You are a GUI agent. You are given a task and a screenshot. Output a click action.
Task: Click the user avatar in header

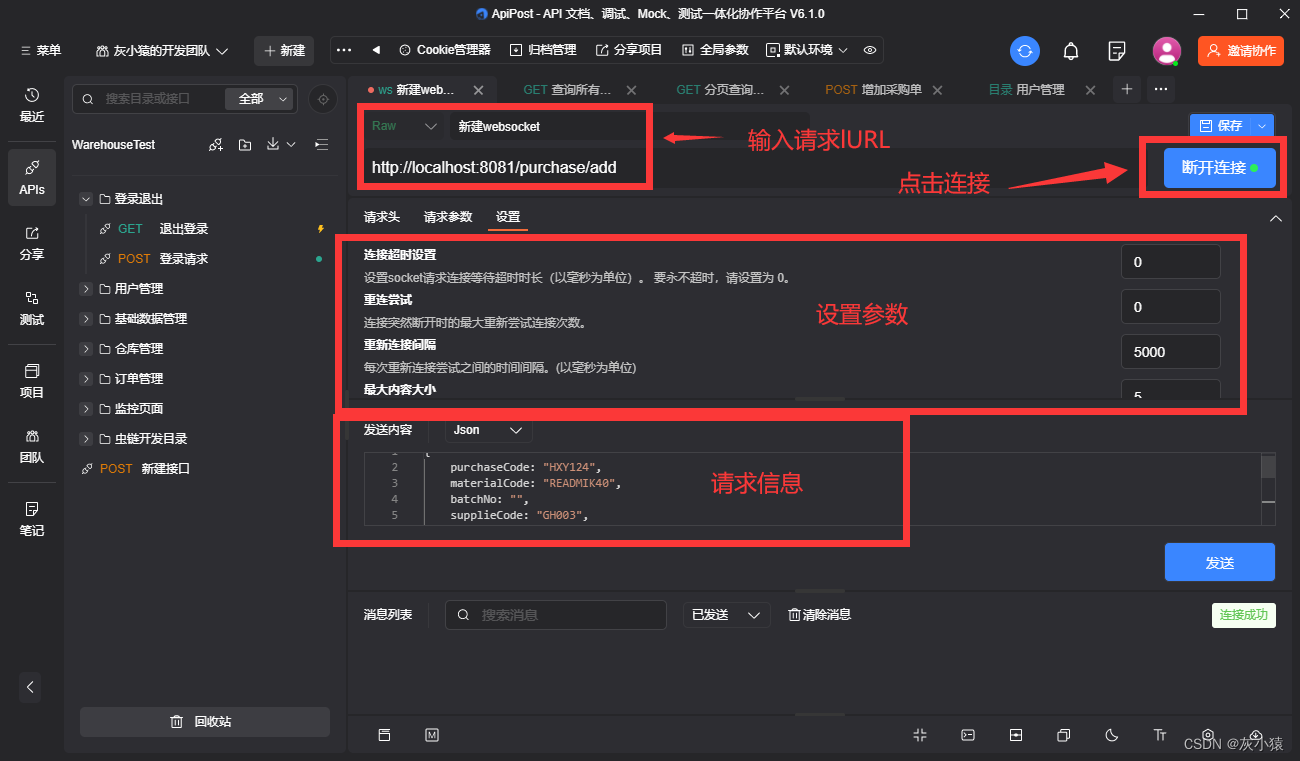(1166, 51)
